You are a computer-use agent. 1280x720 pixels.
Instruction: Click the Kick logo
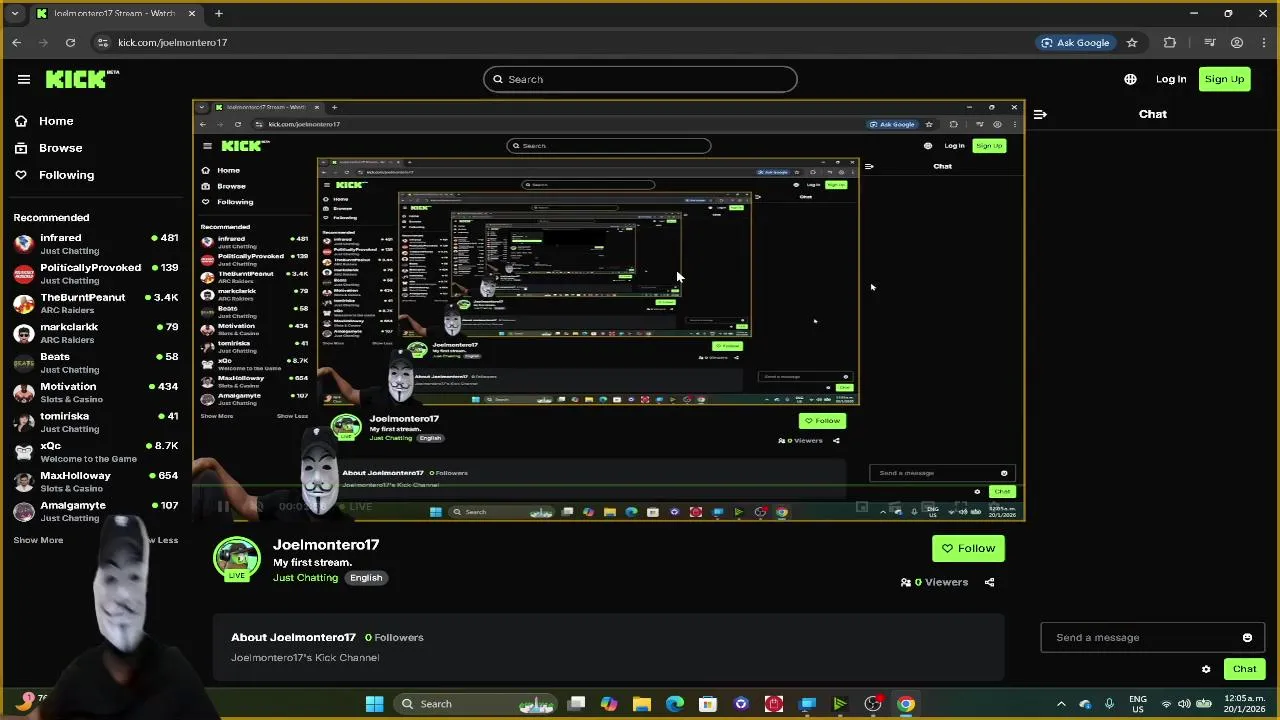click(82, 79)
